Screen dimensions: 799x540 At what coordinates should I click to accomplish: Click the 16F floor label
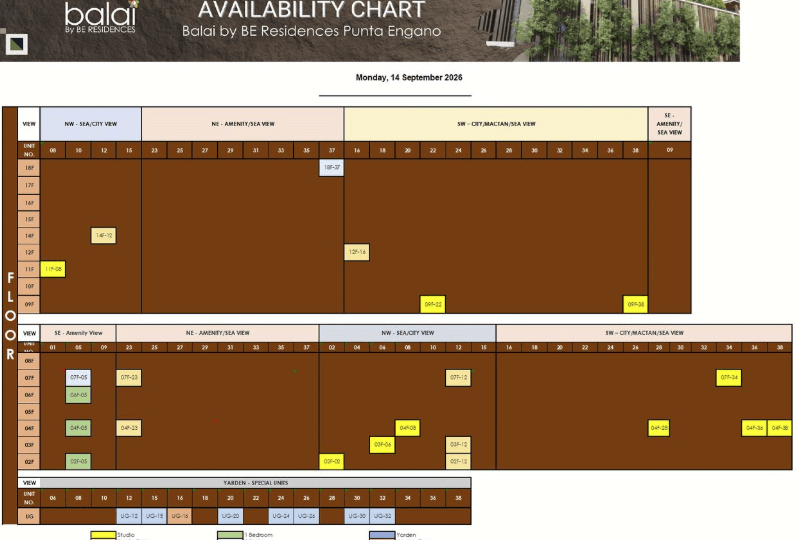point(29,203)
